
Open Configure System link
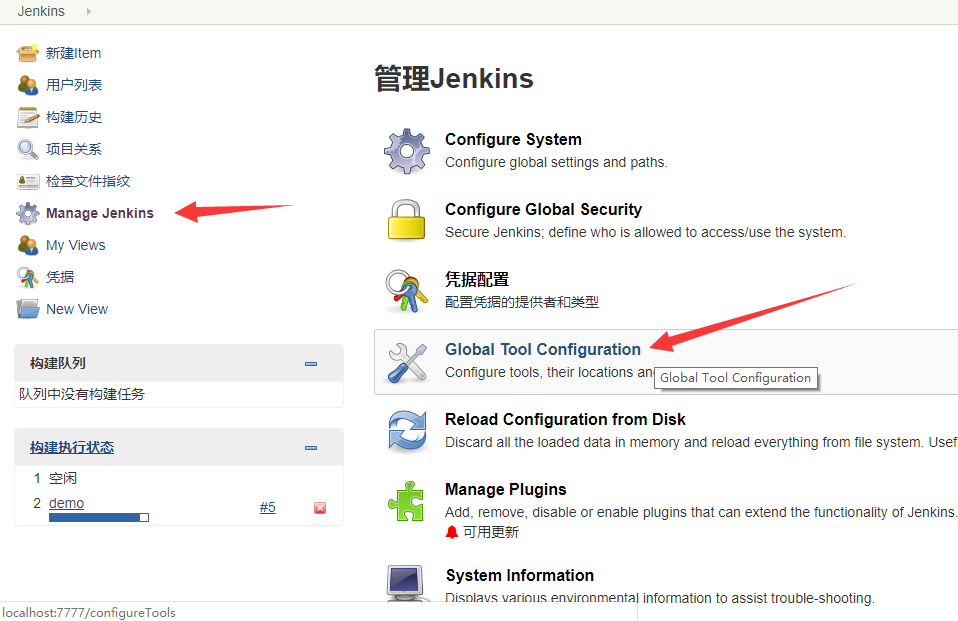[513, 139]
